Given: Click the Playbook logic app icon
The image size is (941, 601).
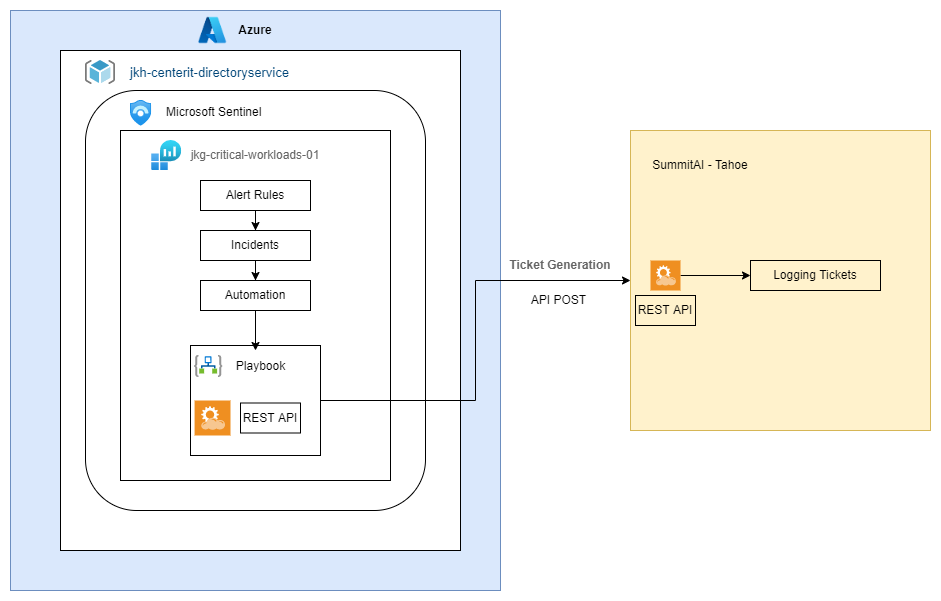Looking at the screenshot, I should point(208,366).
